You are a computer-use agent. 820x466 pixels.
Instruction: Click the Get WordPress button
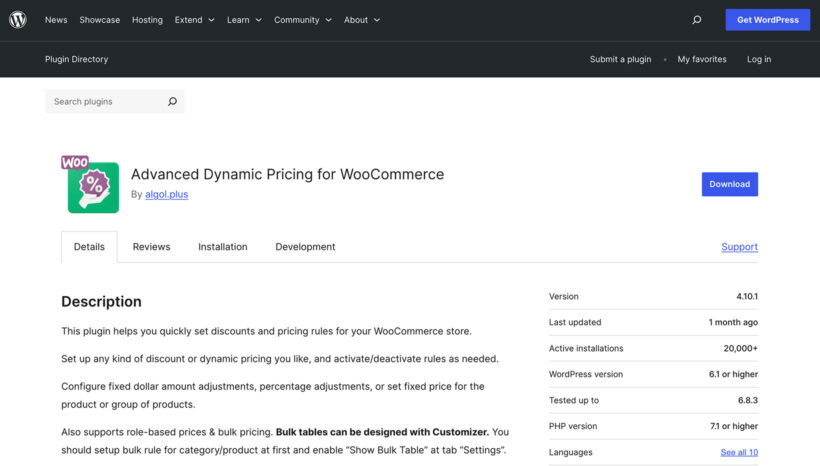click(x=767, y=20)
